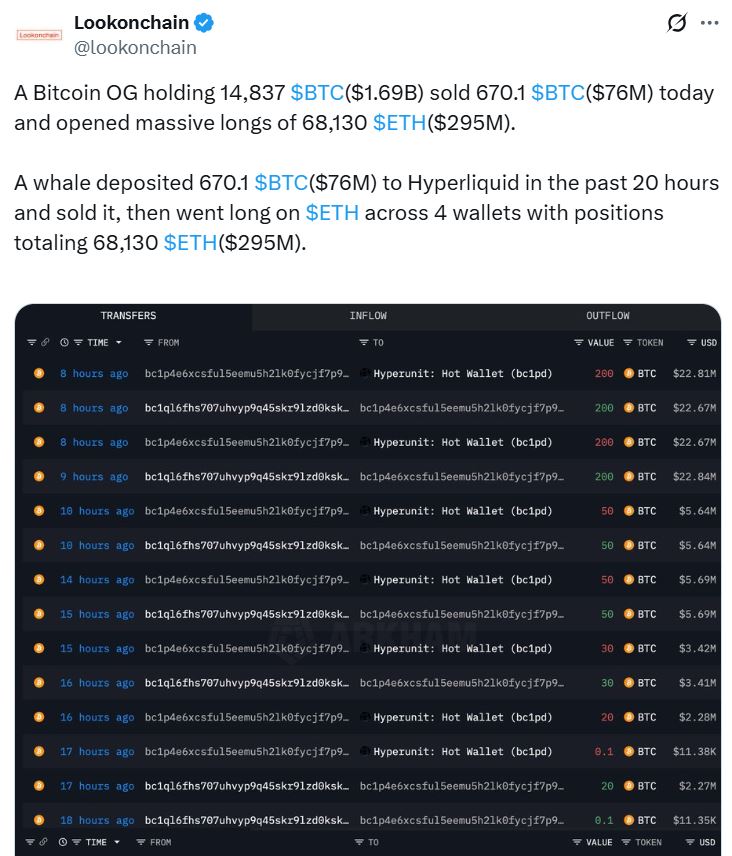Click the chain link icon in the table toolbar

coord(44,342)
